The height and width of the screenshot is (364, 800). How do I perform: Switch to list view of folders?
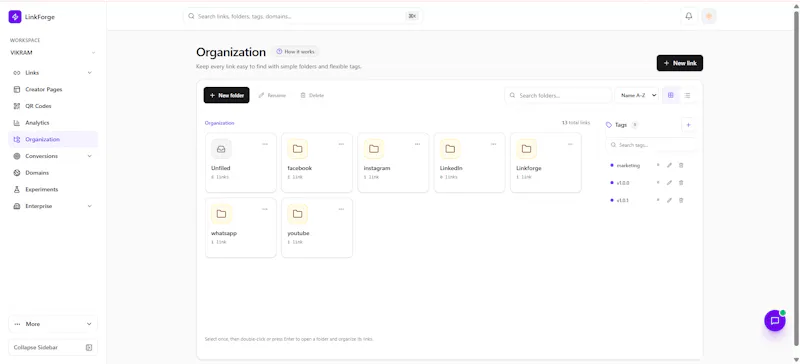(x=687, y=95)
